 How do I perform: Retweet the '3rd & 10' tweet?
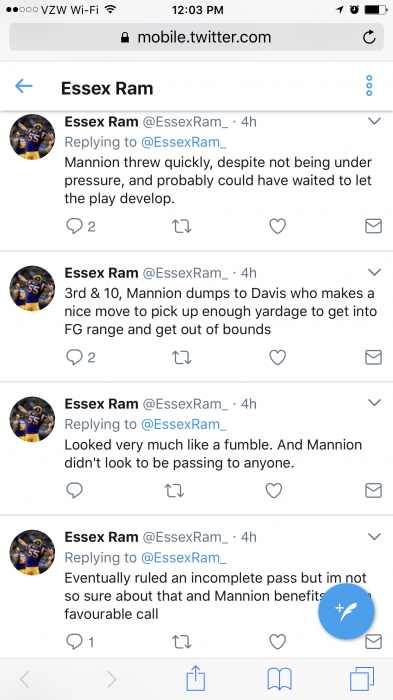[x=182, y=357]
